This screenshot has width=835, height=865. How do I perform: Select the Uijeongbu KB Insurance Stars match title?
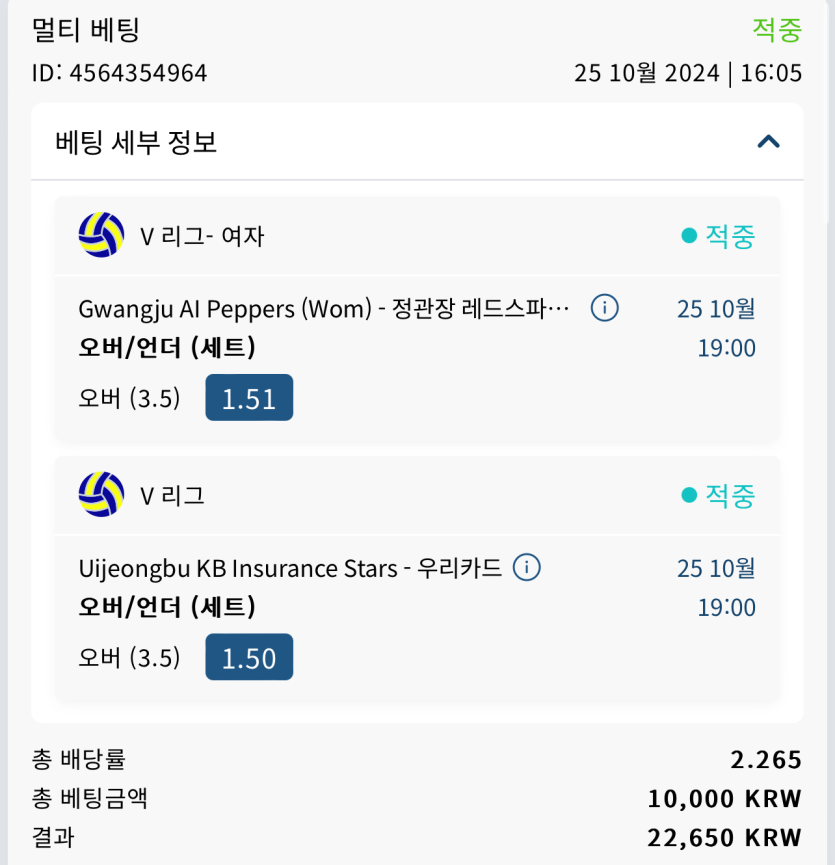(x=290, y=569)
